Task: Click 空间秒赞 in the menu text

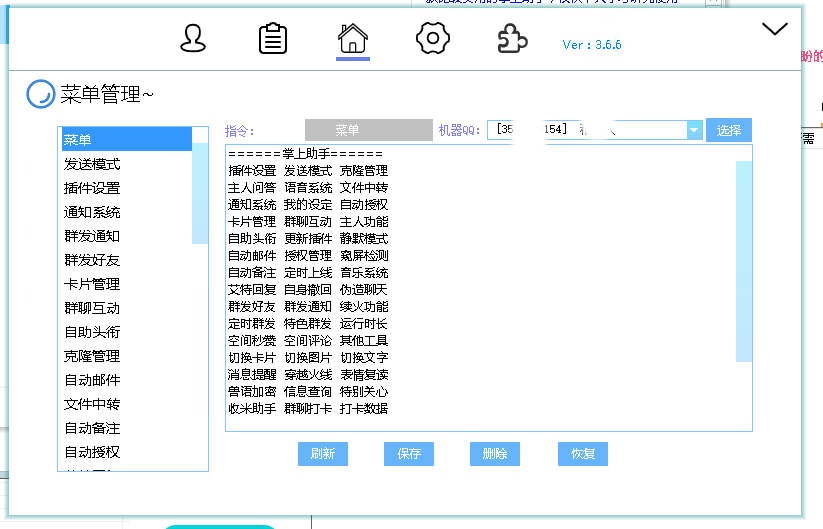Action: tap(252, 341)
